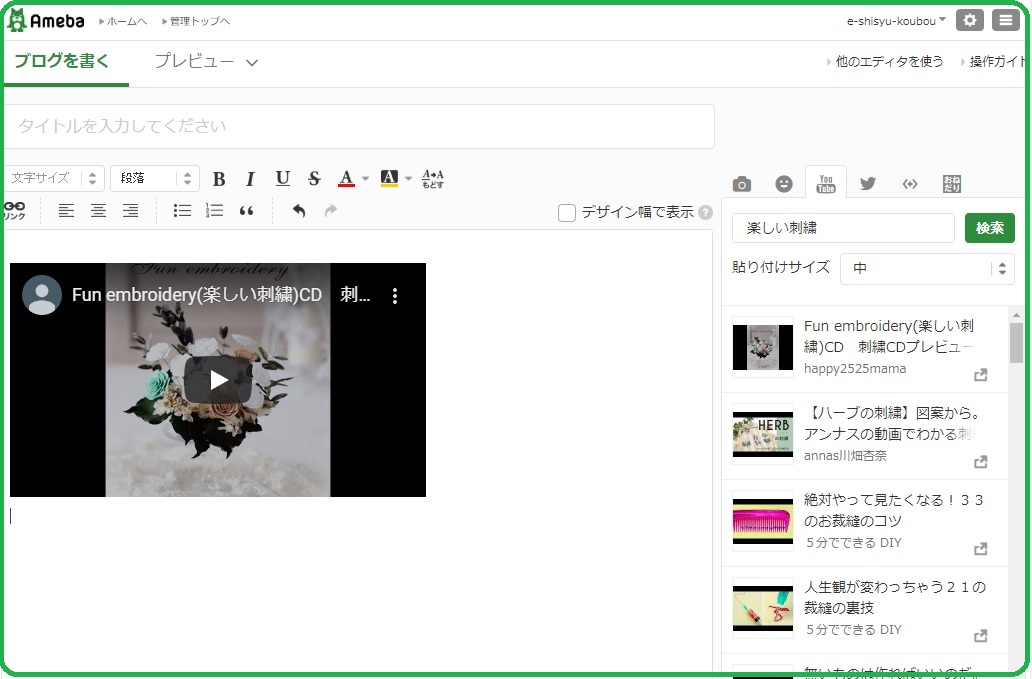Play the embedded Fun embroidery video
Image resolution: width=1032 pixels, height=679 pixels.
218,380
